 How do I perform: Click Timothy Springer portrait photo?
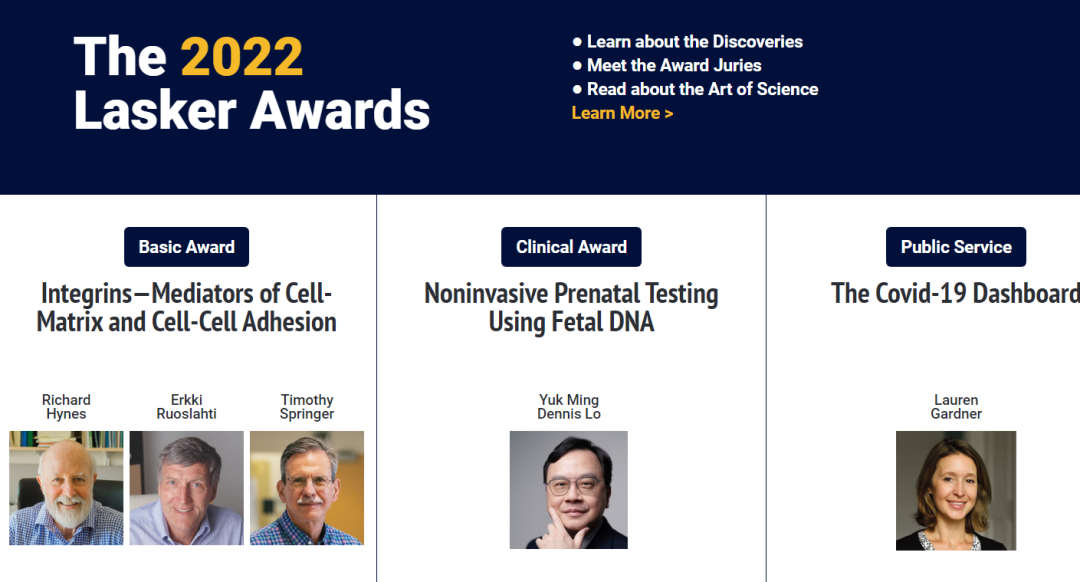point(307,488)
